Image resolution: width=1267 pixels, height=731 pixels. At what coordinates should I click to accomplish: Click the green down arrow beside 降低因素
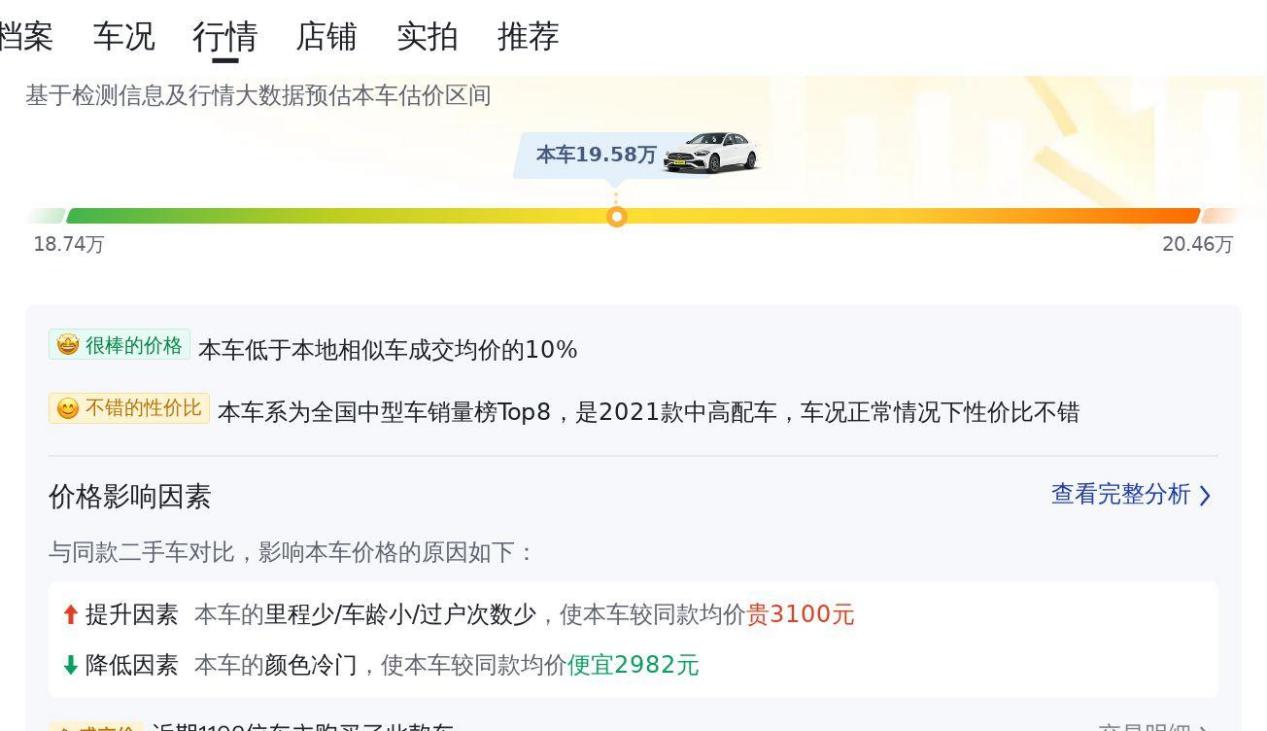coord(69,664)
